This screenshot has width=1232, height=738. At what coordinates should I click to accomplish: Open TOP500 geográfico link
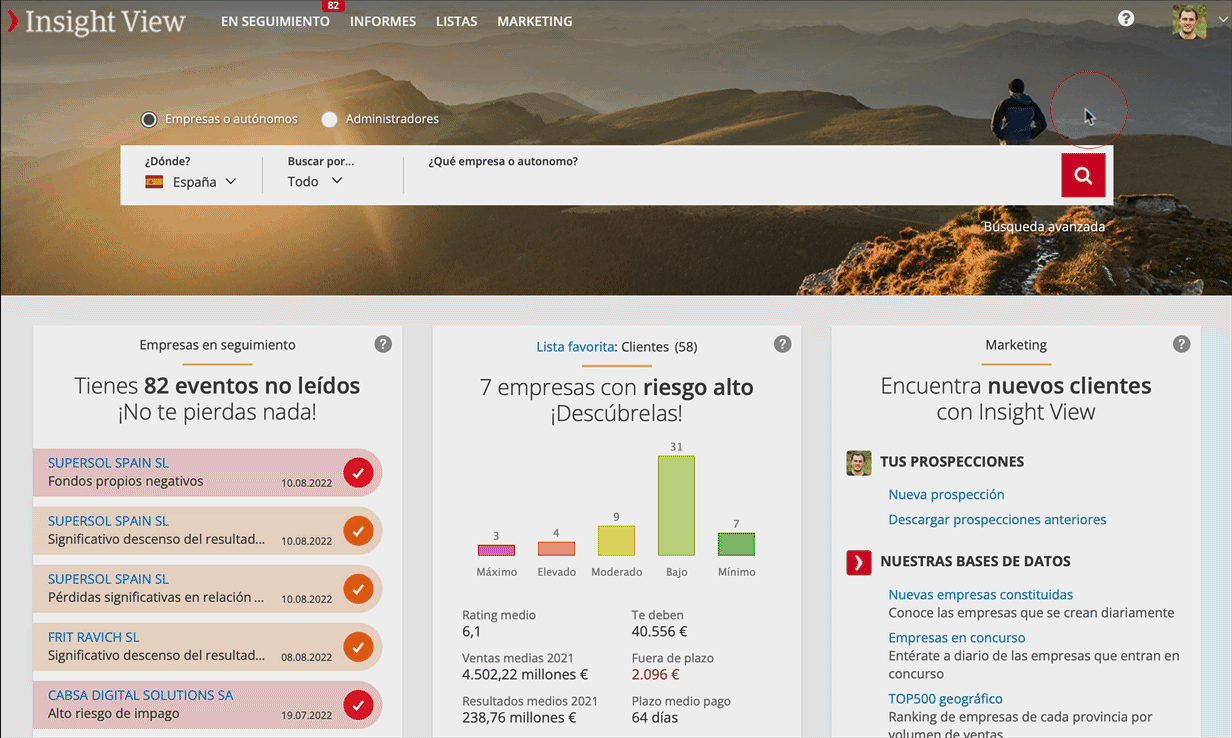point(945,698)
